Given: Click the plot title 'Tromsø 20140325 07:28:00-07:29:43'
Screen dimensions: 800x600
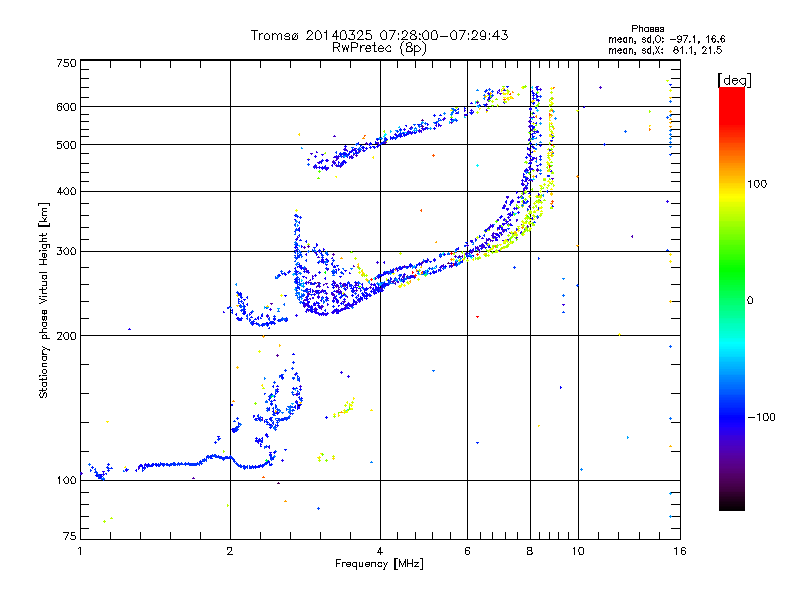Looking at the screenshot, I should [379, 35].
